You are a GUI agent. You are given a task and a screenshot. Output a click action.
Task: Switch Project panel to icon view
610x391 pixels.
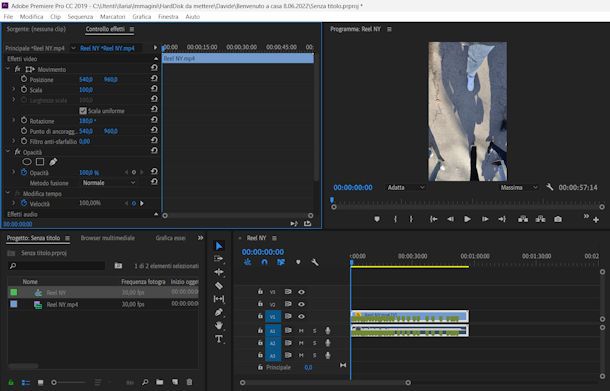[40, 382]
